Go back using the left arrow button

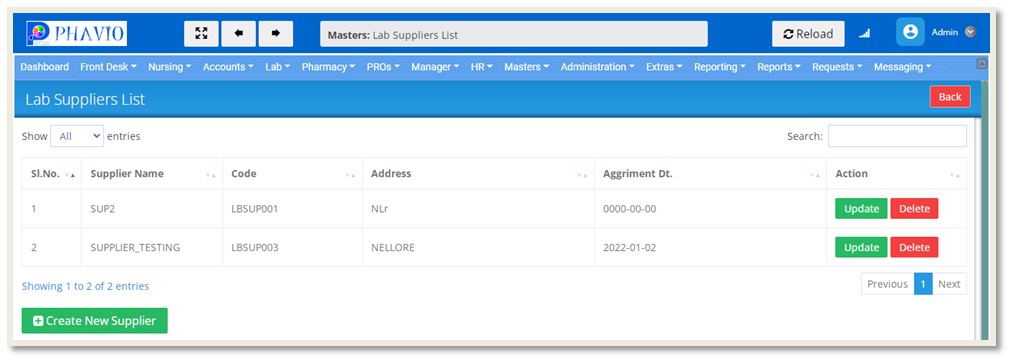pos(239,34)
